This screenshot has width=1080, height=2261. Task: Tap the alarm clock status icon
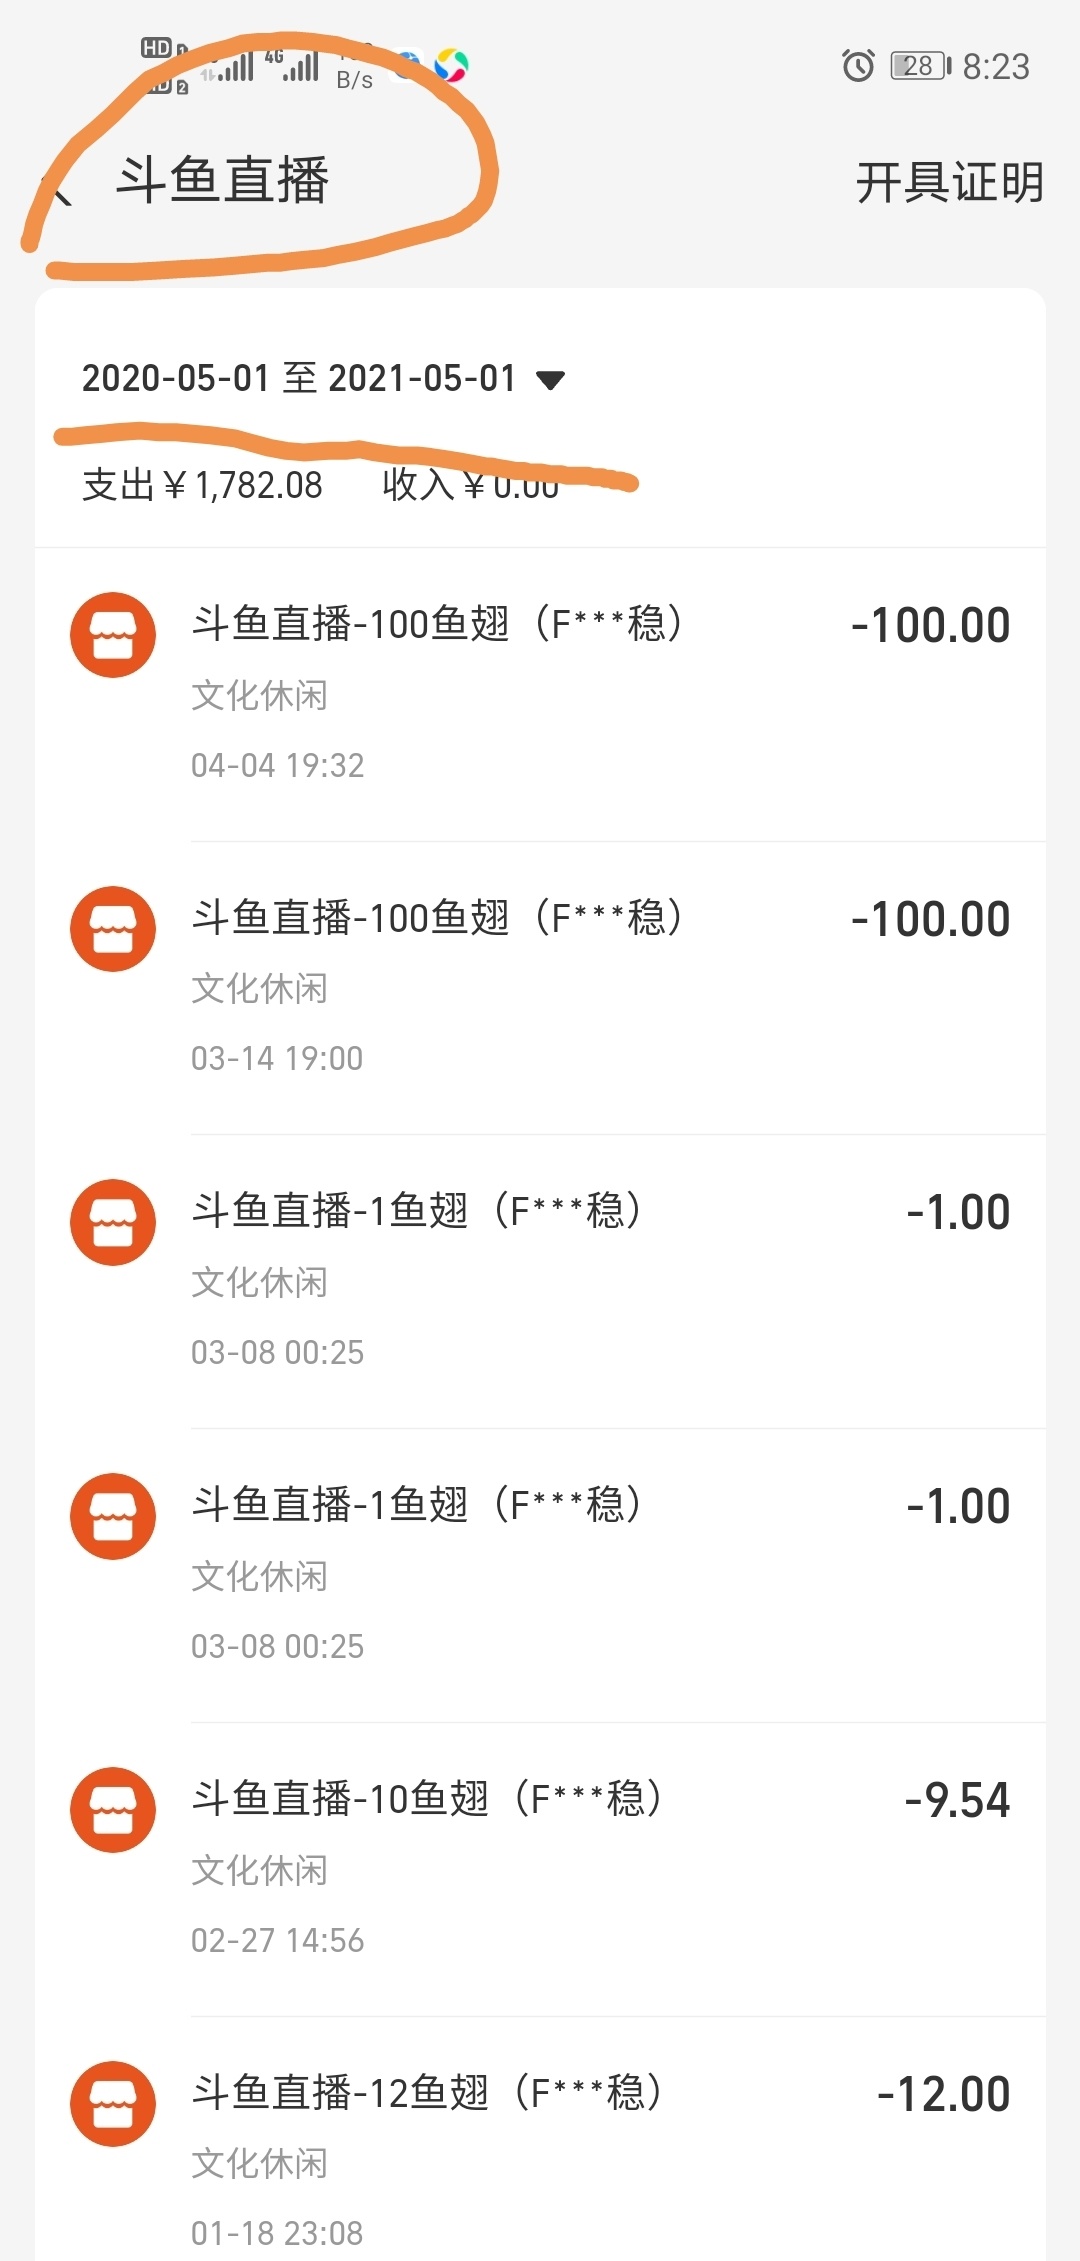pos(858,66)
